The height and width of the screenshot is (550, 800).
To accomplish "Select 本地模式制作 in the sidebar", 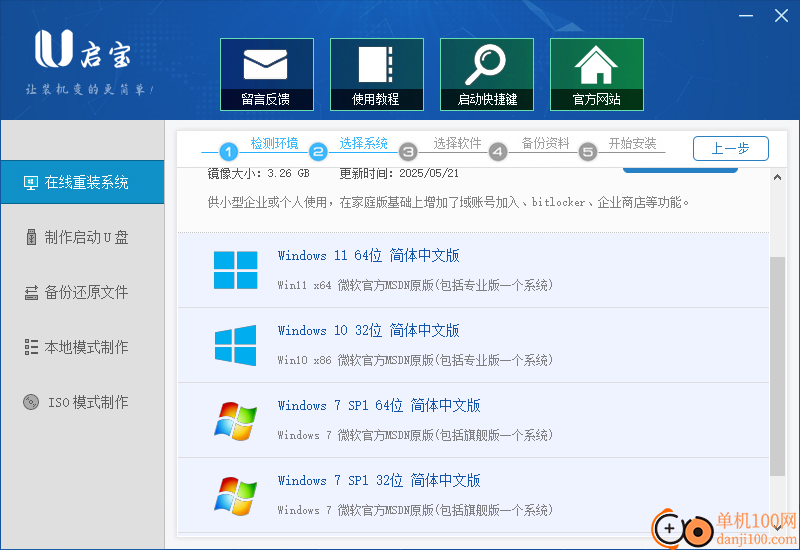I will 82,347.
